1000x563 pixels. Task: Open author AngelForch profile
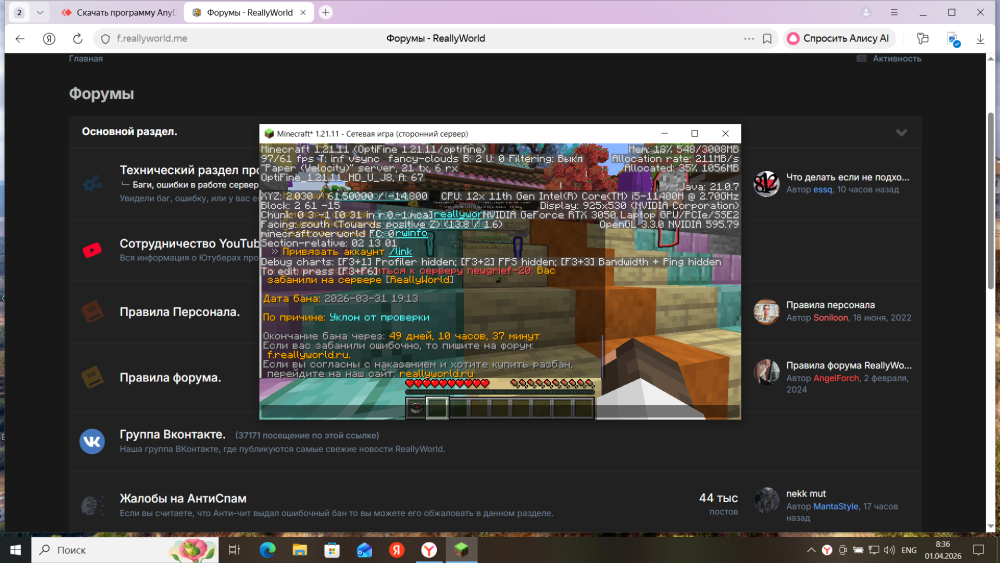(836, 378)
